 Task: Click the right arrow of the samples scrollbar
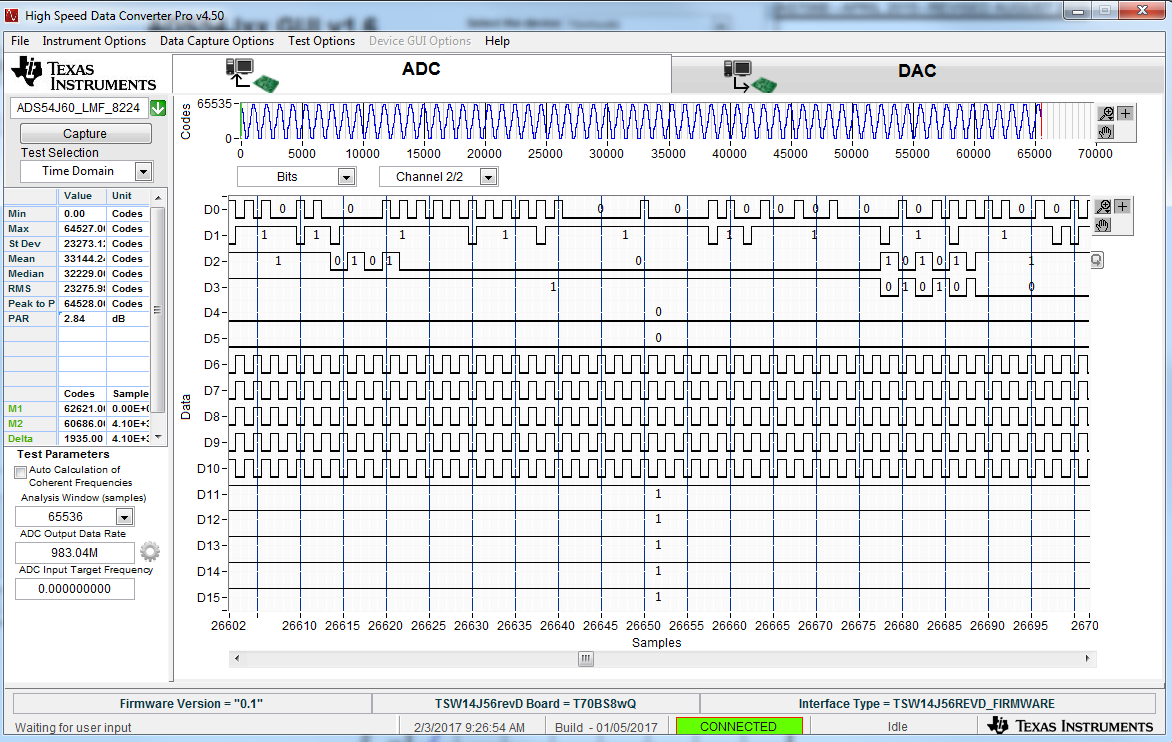(1088, 658)
